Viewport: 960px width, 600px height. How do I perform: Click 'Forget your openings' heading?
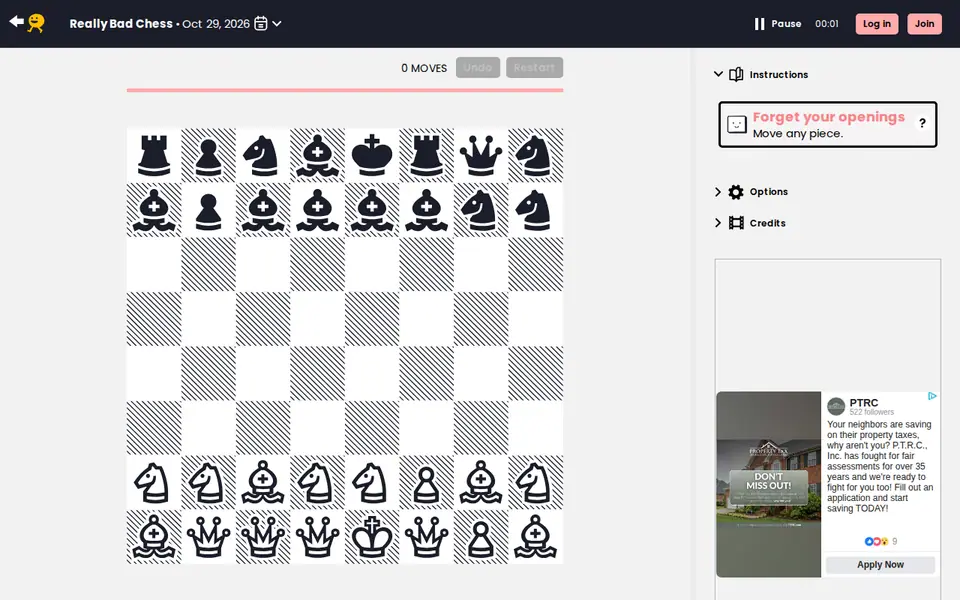(828, 116)
